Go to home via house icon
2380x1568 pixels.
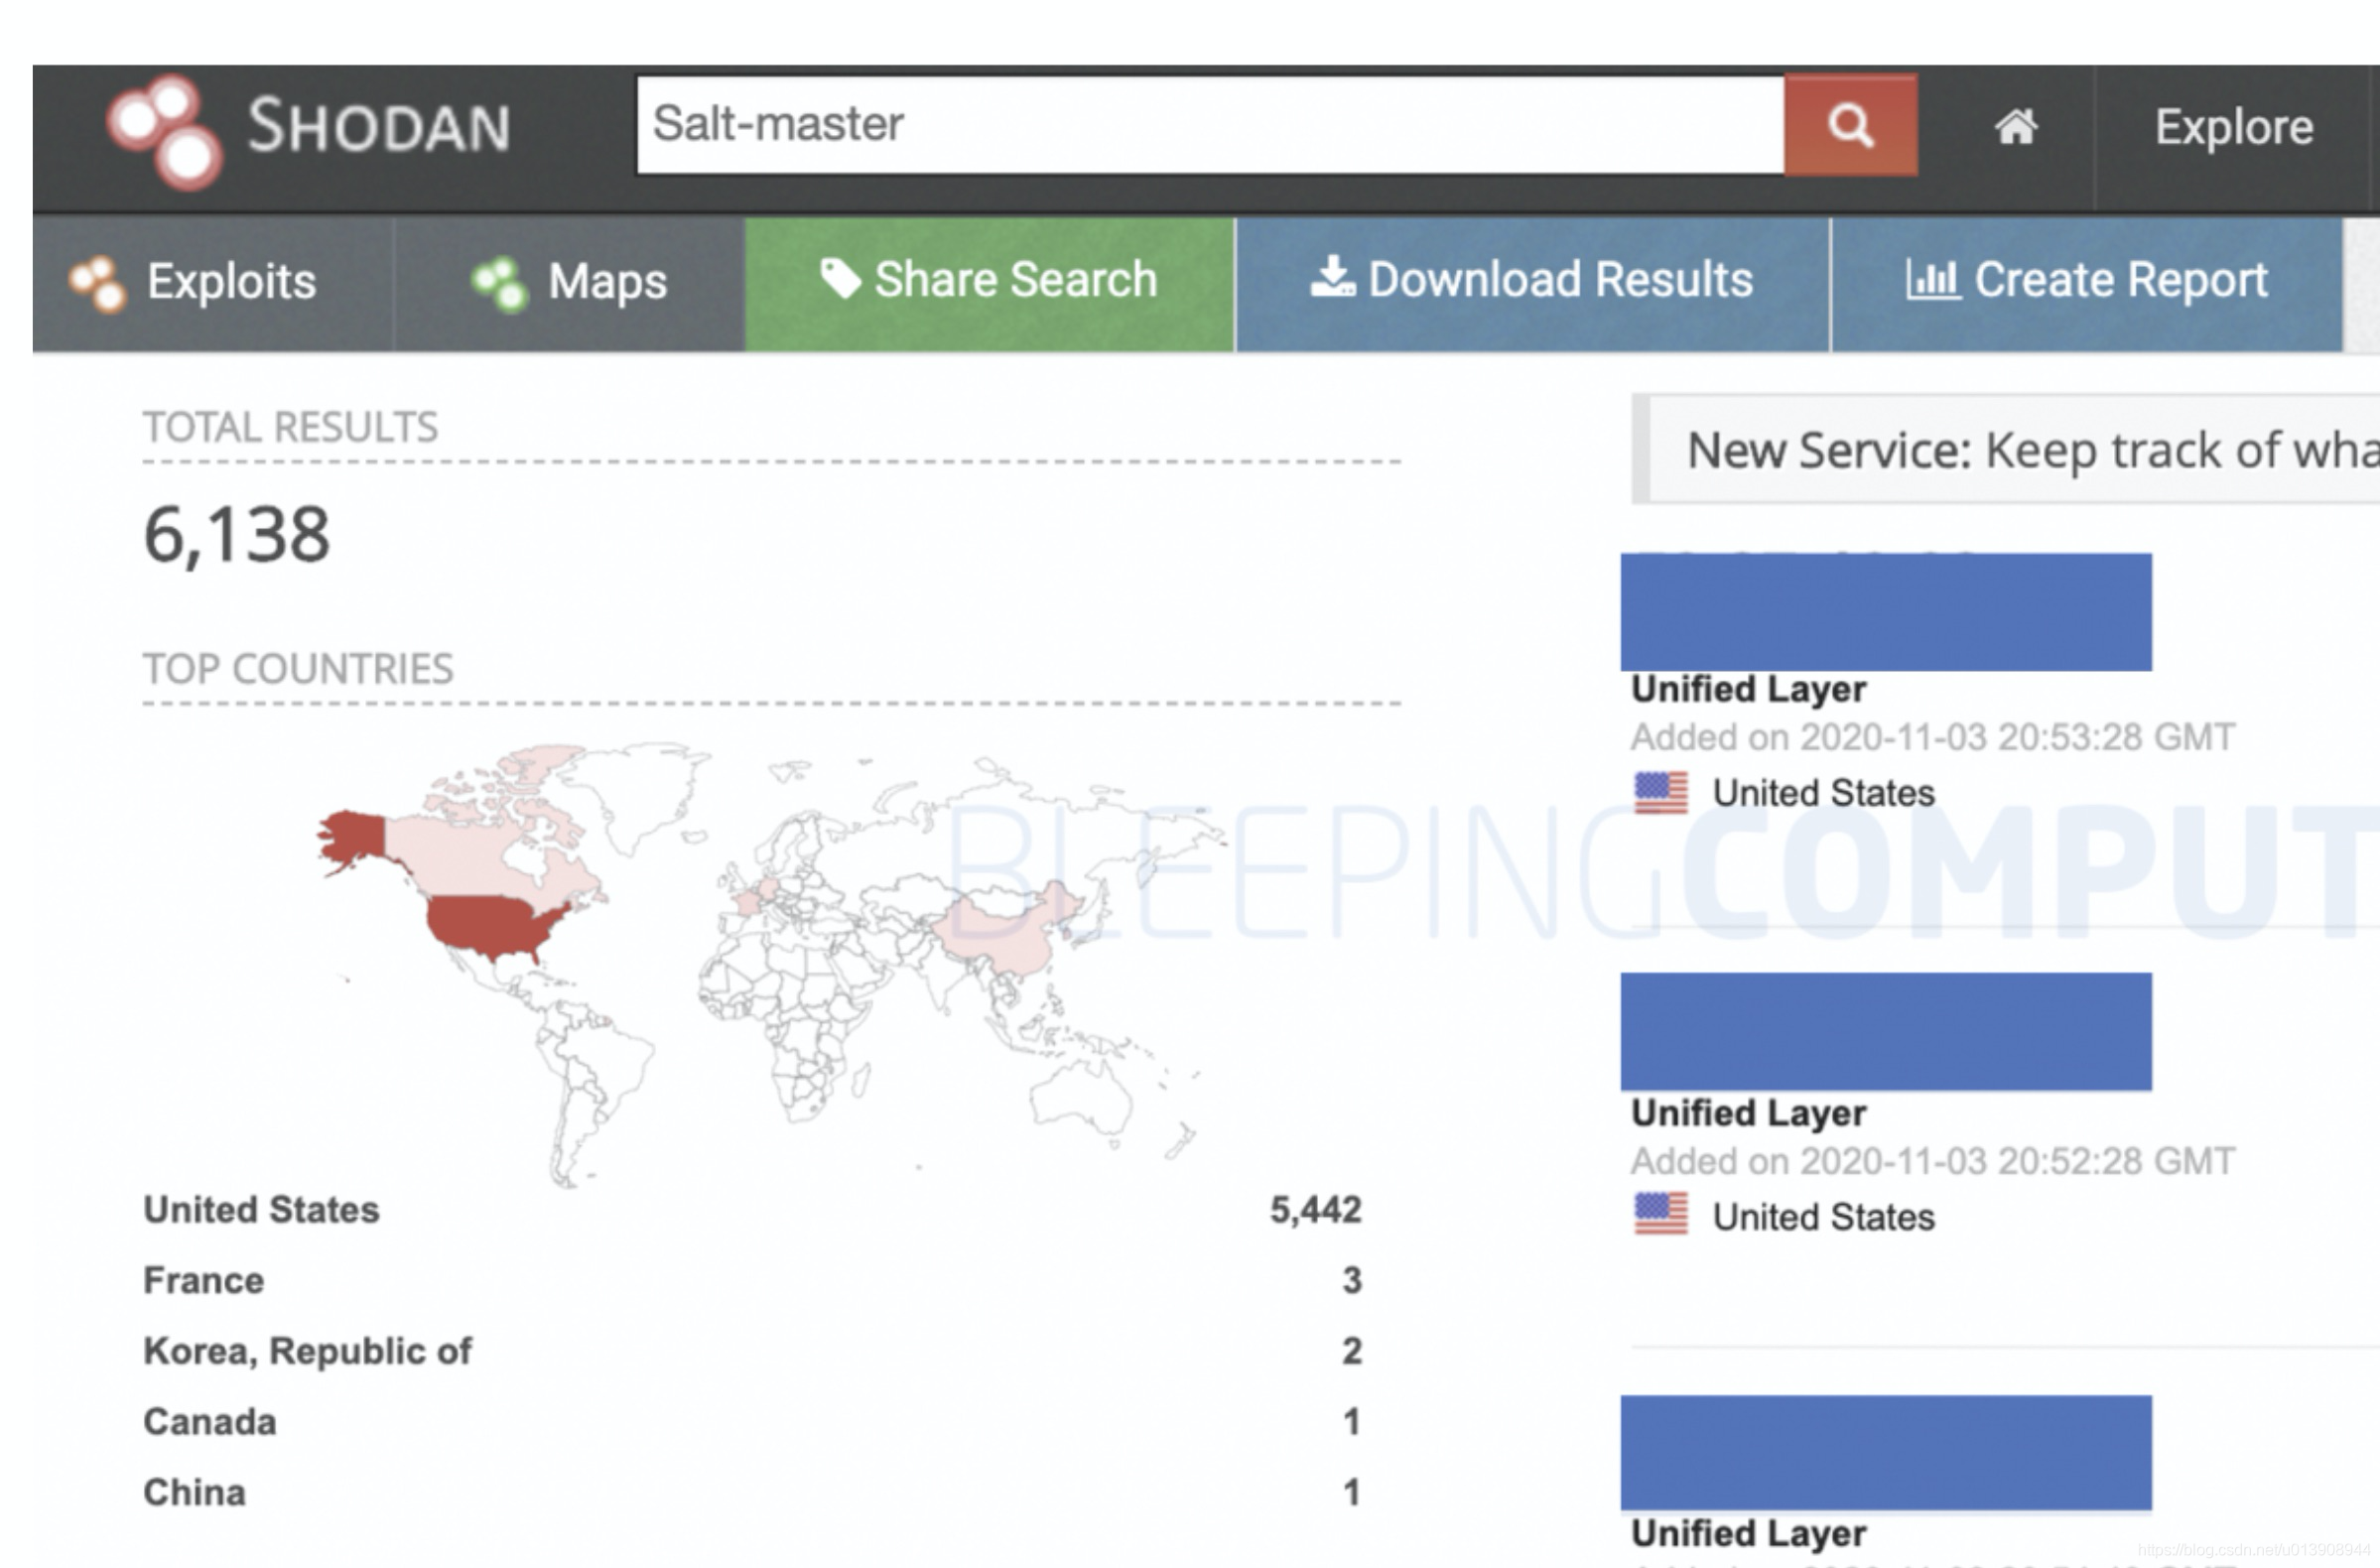pyautogui.click(x=2015, y=127)
